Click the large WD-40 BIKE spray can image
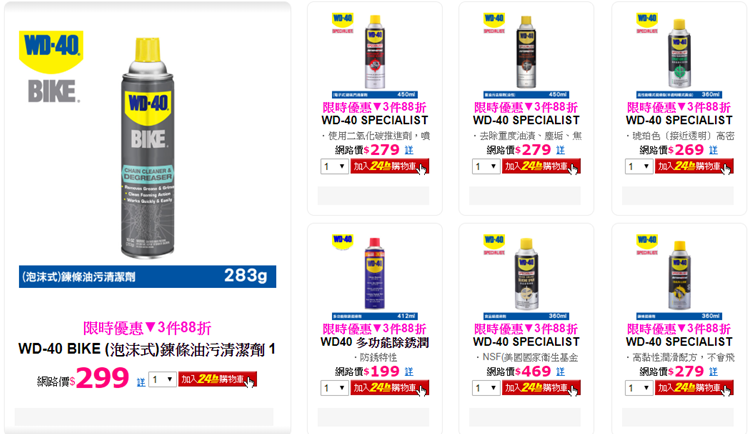Screen dimensions: 753x434 (147, 148)
